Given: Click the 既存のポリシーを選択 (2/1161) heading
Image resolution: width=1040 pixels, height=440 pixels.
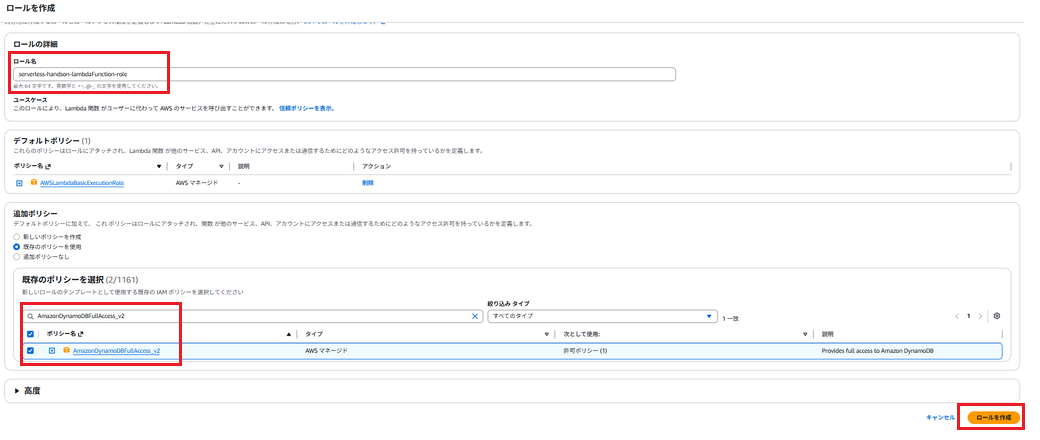Looking at the screenshot, I should [x=80, y=279].
